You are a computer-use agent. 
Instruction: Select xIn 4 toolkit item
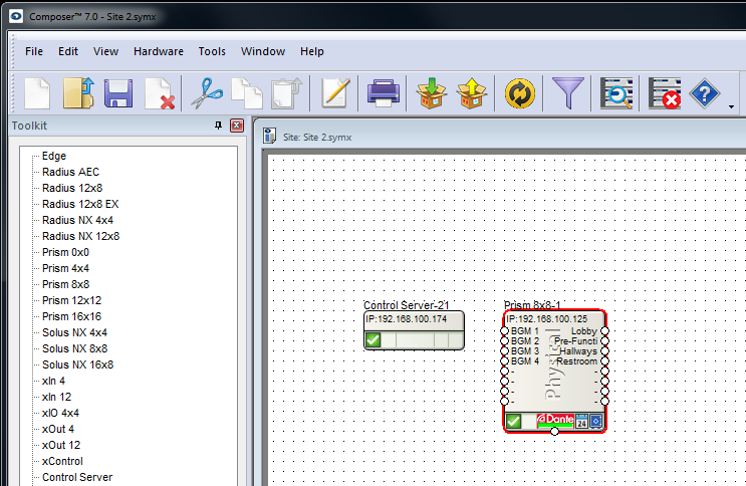click(x=53, y=381)
